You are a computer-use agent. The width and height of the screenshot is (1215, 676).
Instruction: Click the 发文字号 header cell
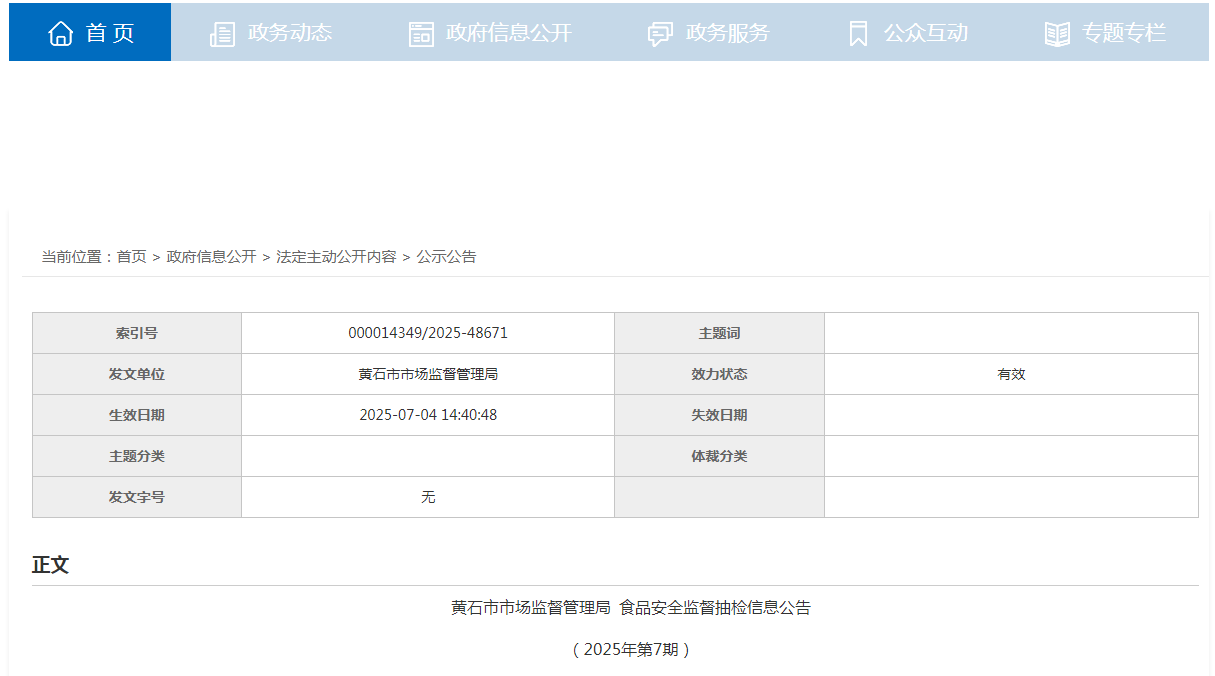[x=137, y=497]
